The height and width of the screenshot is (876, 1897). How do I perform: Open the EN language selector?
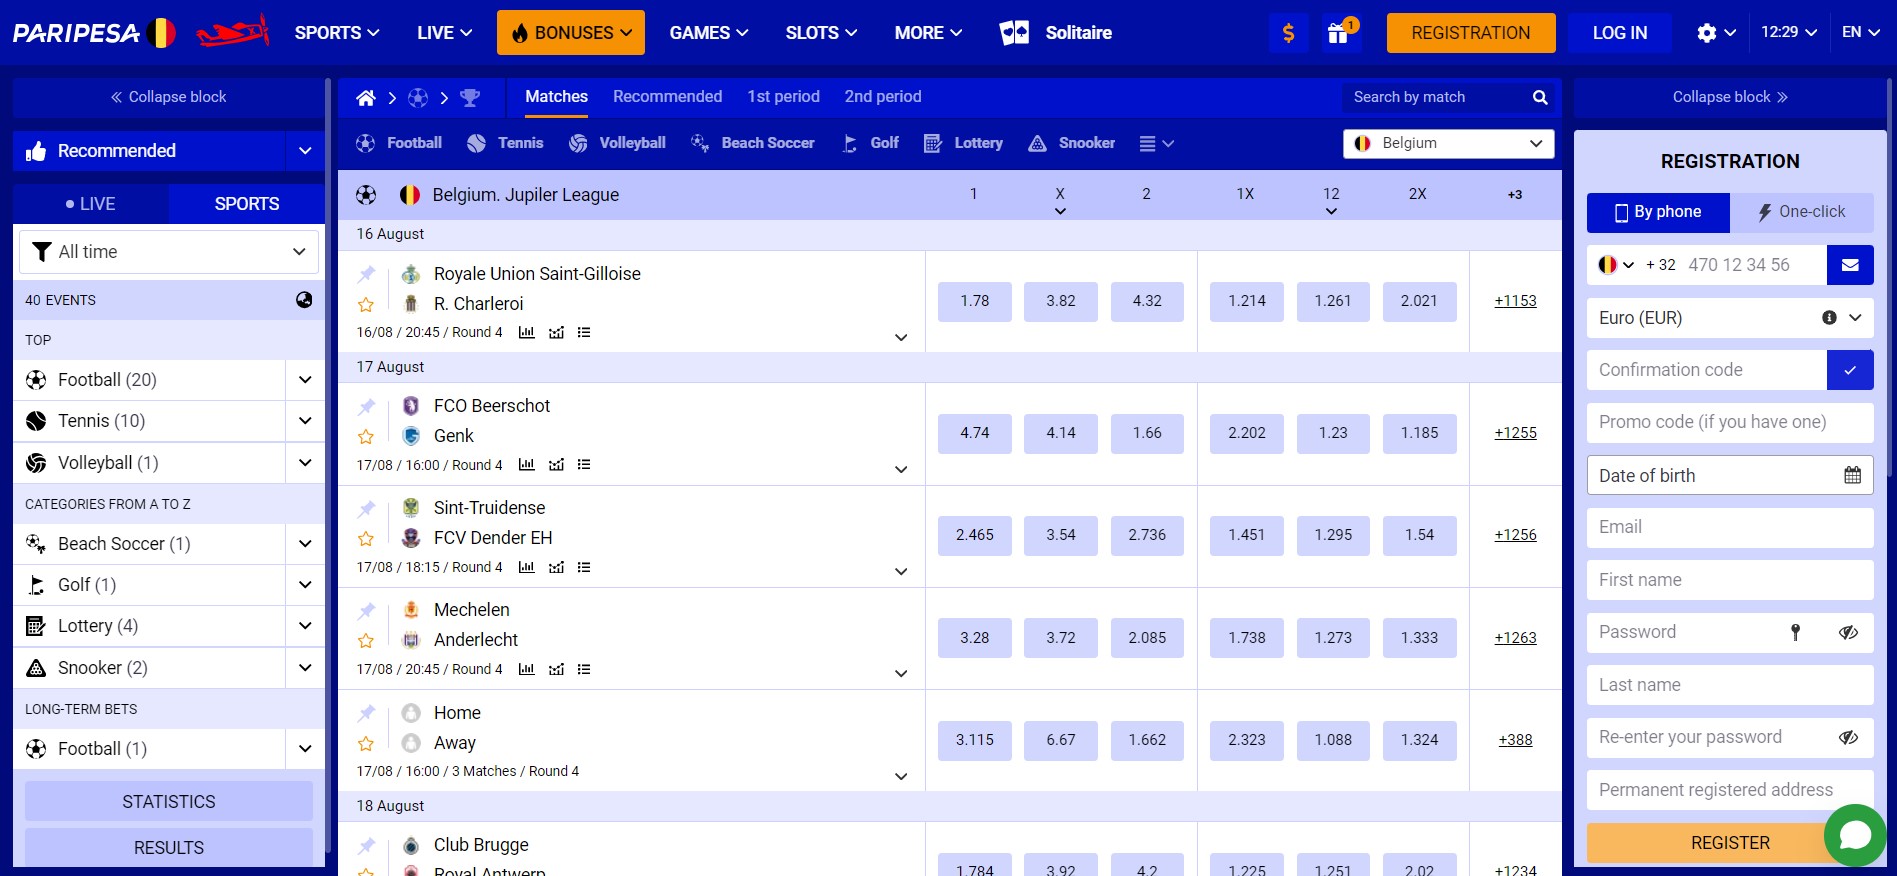click(1861, 33)
